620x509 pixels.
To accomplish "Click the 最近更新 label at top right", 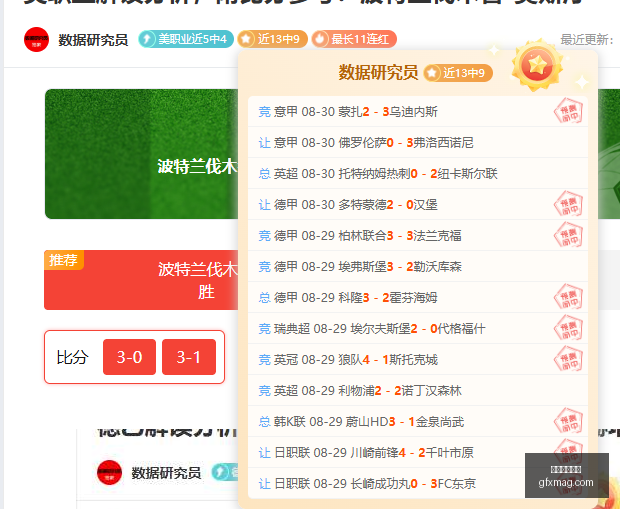I will point(587,40).
